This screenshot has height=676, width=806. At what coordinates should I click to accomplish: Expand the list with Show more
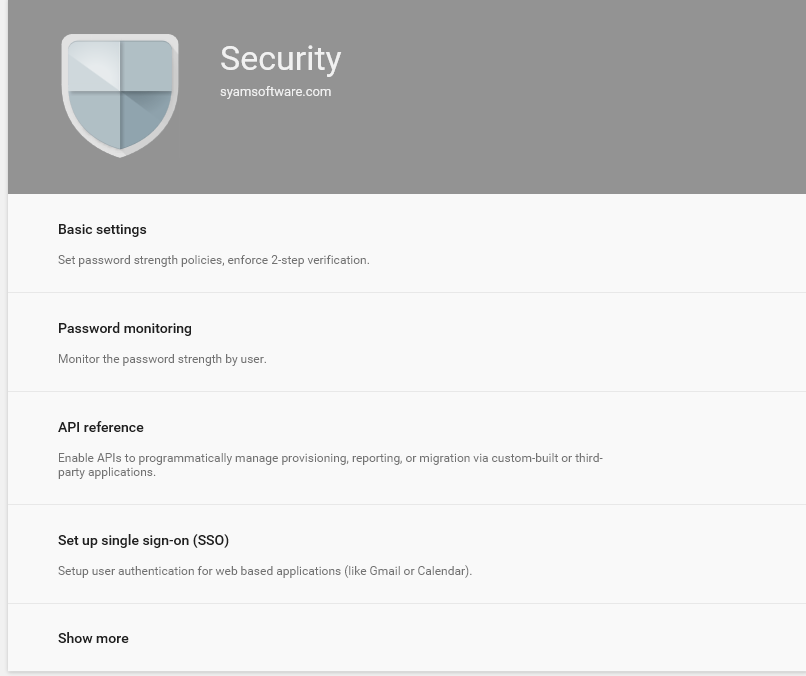click(x=93, y=638)
